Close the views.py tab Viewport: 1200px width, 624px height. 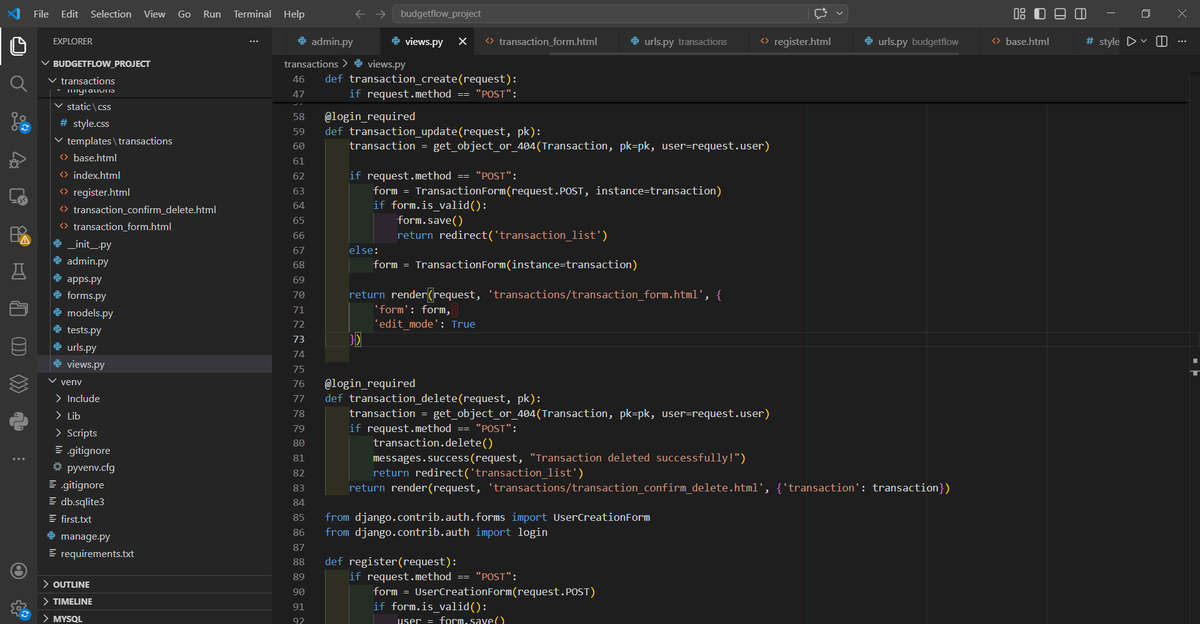pos(462,42)
